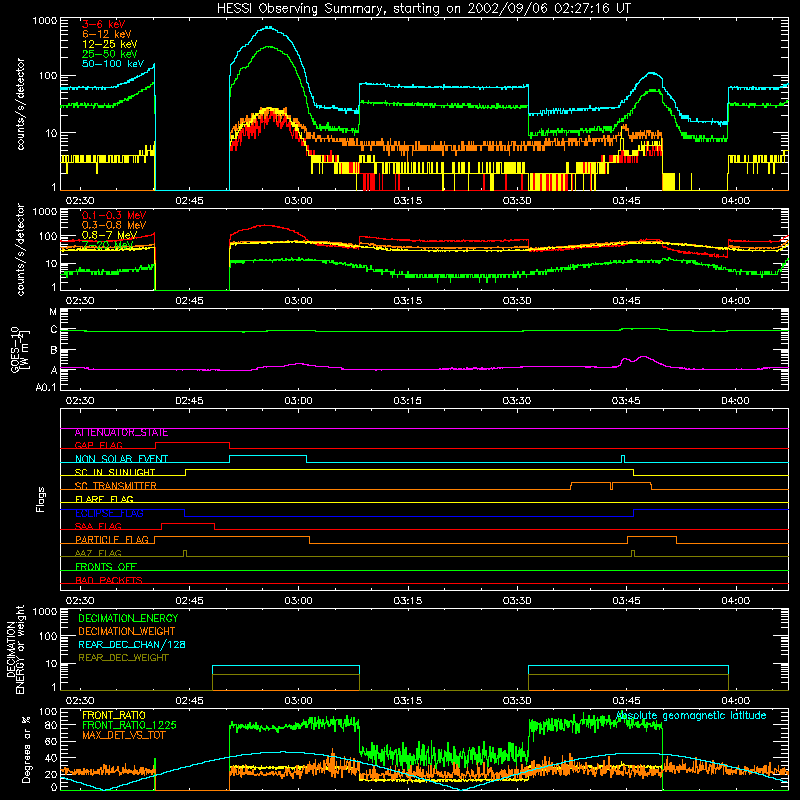Viewport: 800px width, 800px height.
Task: Click the C class tick label in GOES panel
Action: (x=54, y=330)
